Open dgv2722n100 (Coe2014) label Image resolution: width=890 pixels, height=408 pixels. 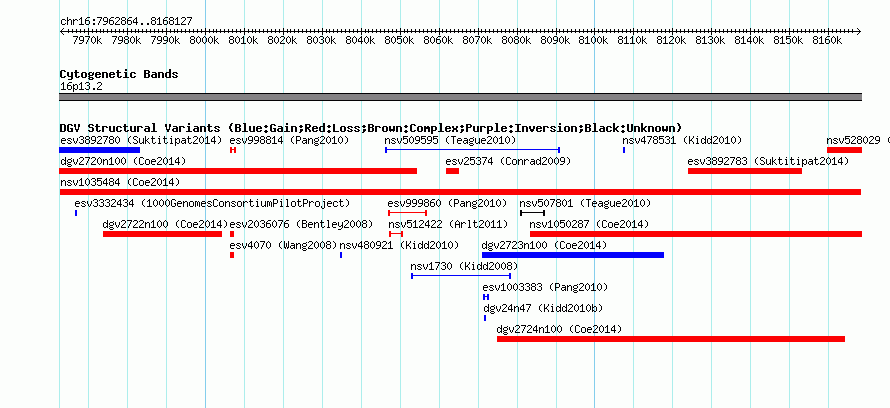click(x=165, y=224)
